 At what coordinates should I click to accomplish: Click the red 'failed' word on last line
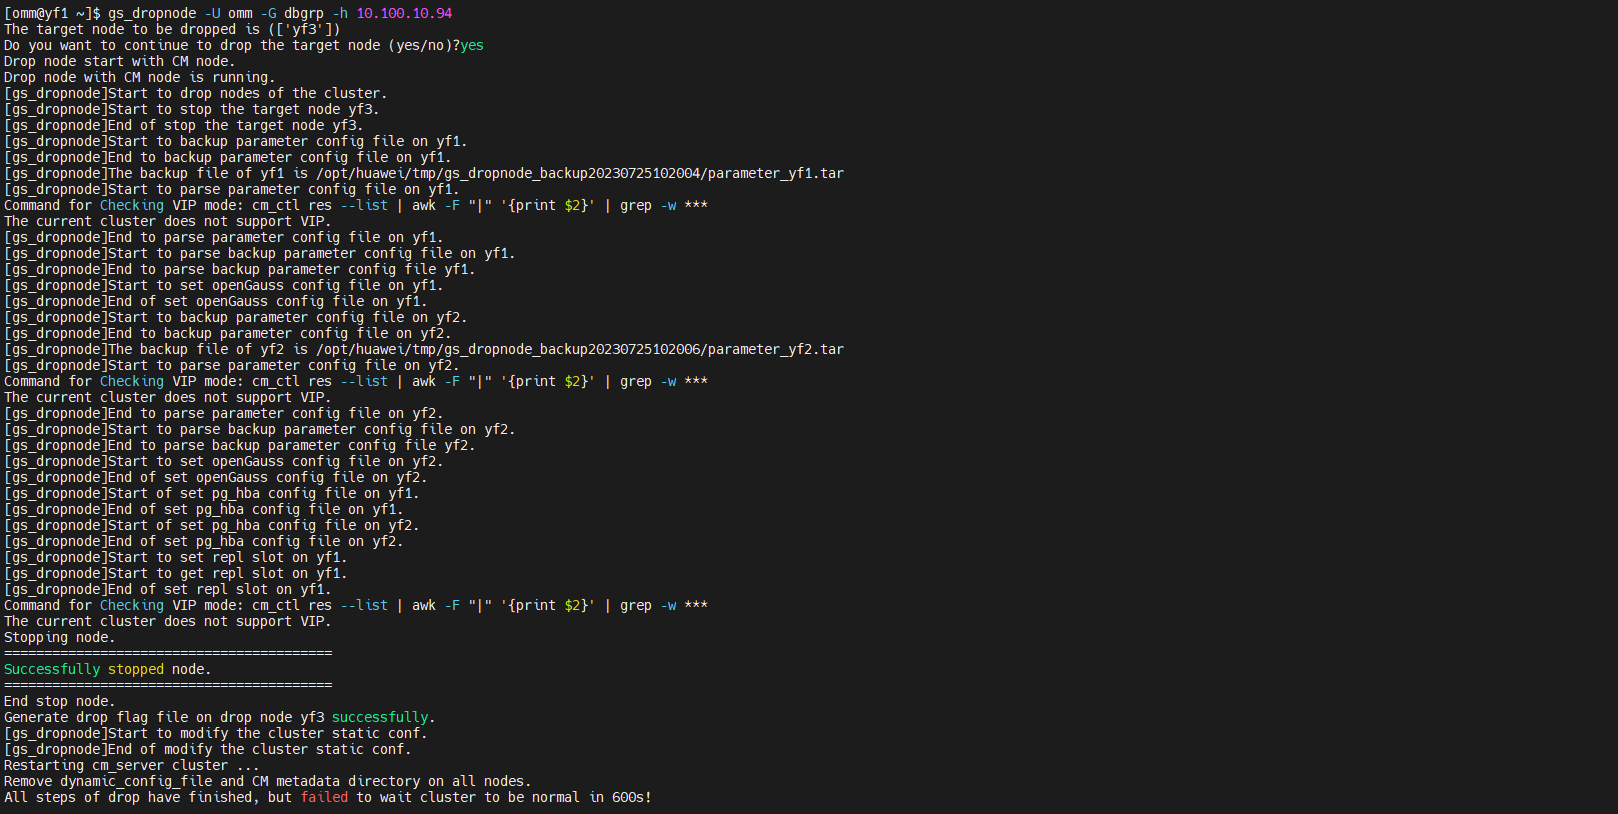point(324,797)
